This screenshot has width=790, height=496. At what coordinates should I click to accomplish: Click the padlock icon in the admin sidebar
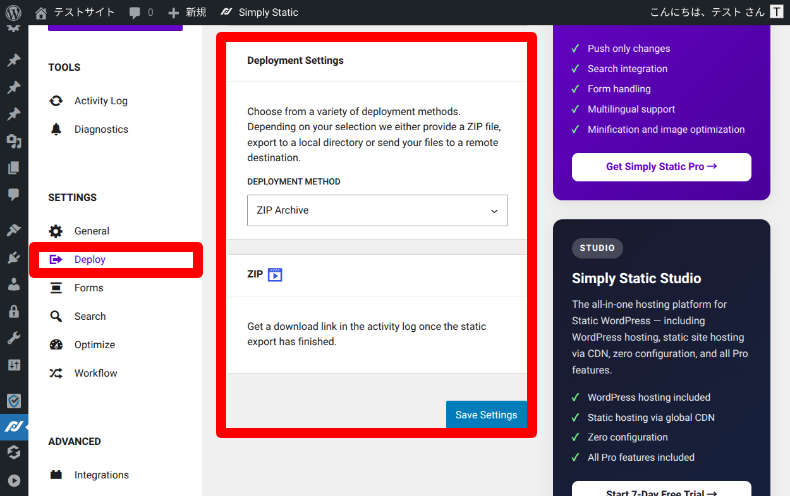(14, 311)
